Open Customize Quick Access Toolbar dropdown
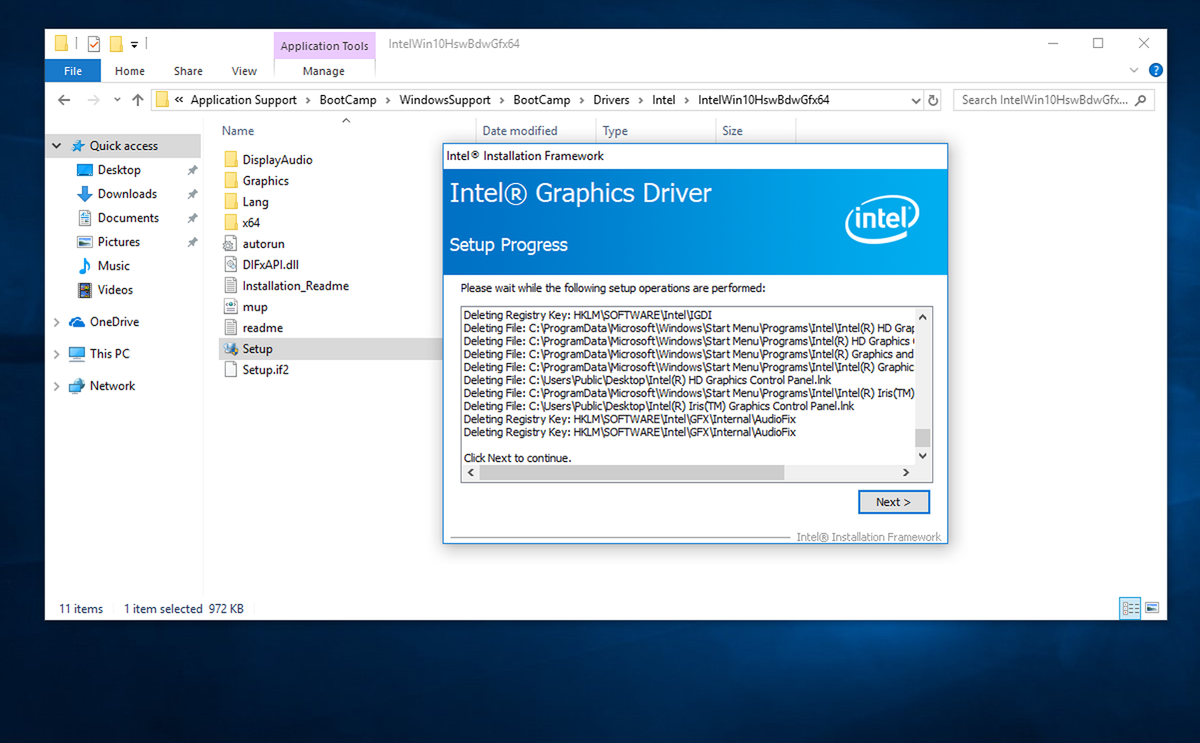1200x743 pixels. pyautogui.click(x=135, y=44)
